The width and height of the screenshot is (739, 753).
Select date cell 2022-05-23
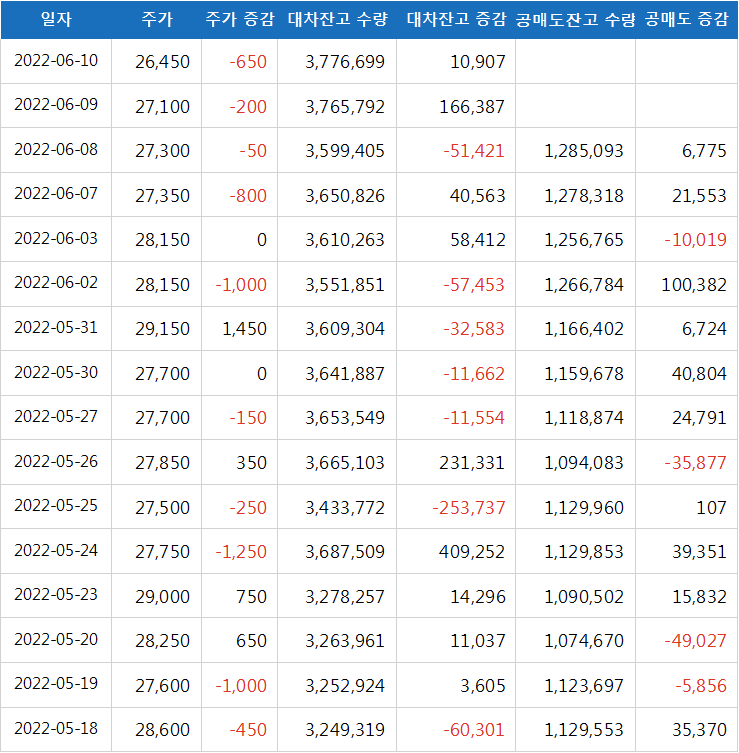(56, 595)
